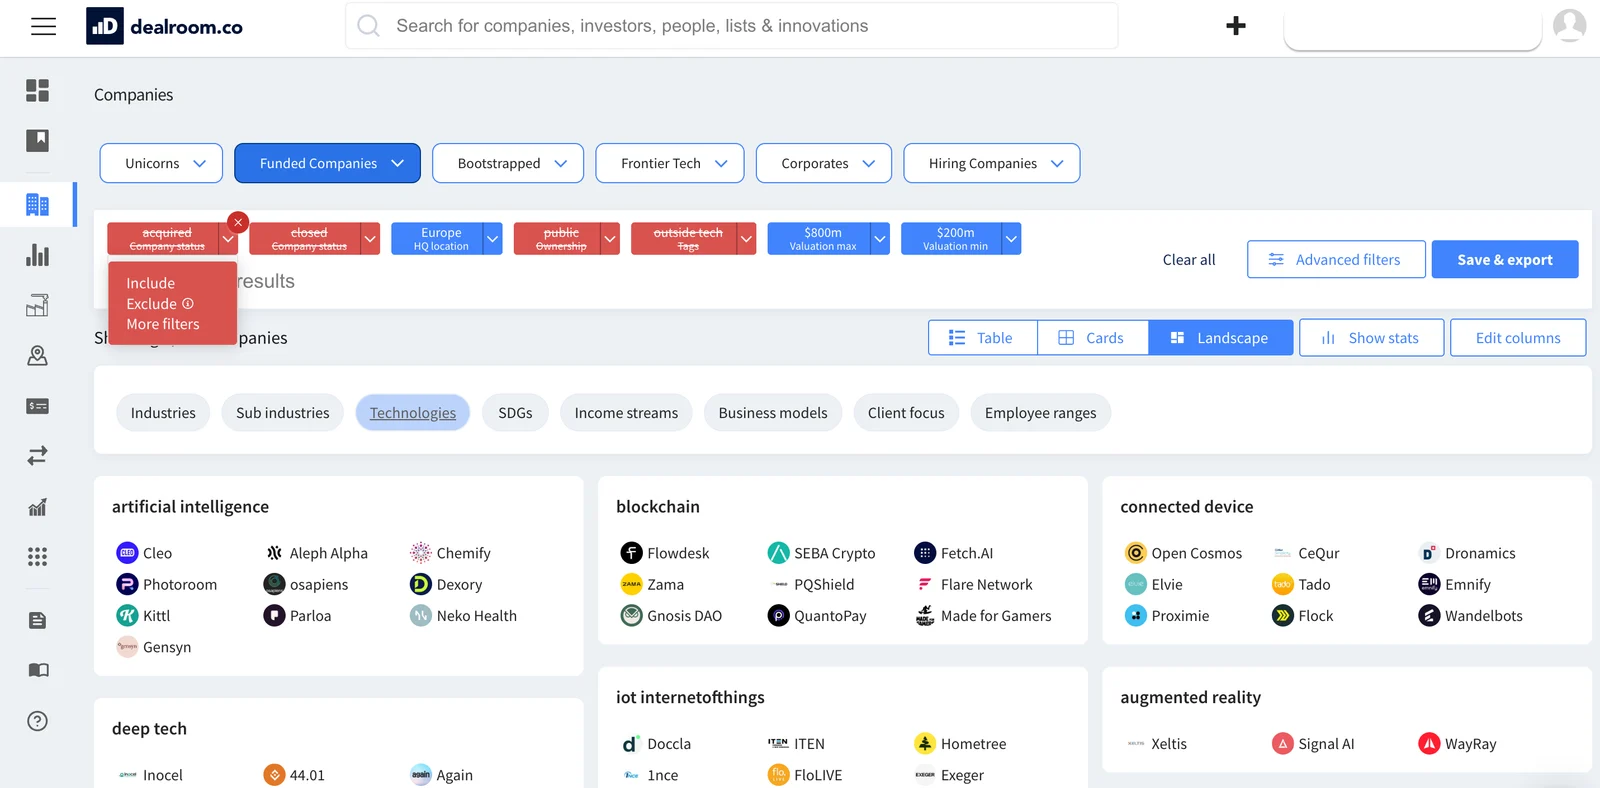Choose Include in filter menu

pyautogui.click(x=150, y=284)
